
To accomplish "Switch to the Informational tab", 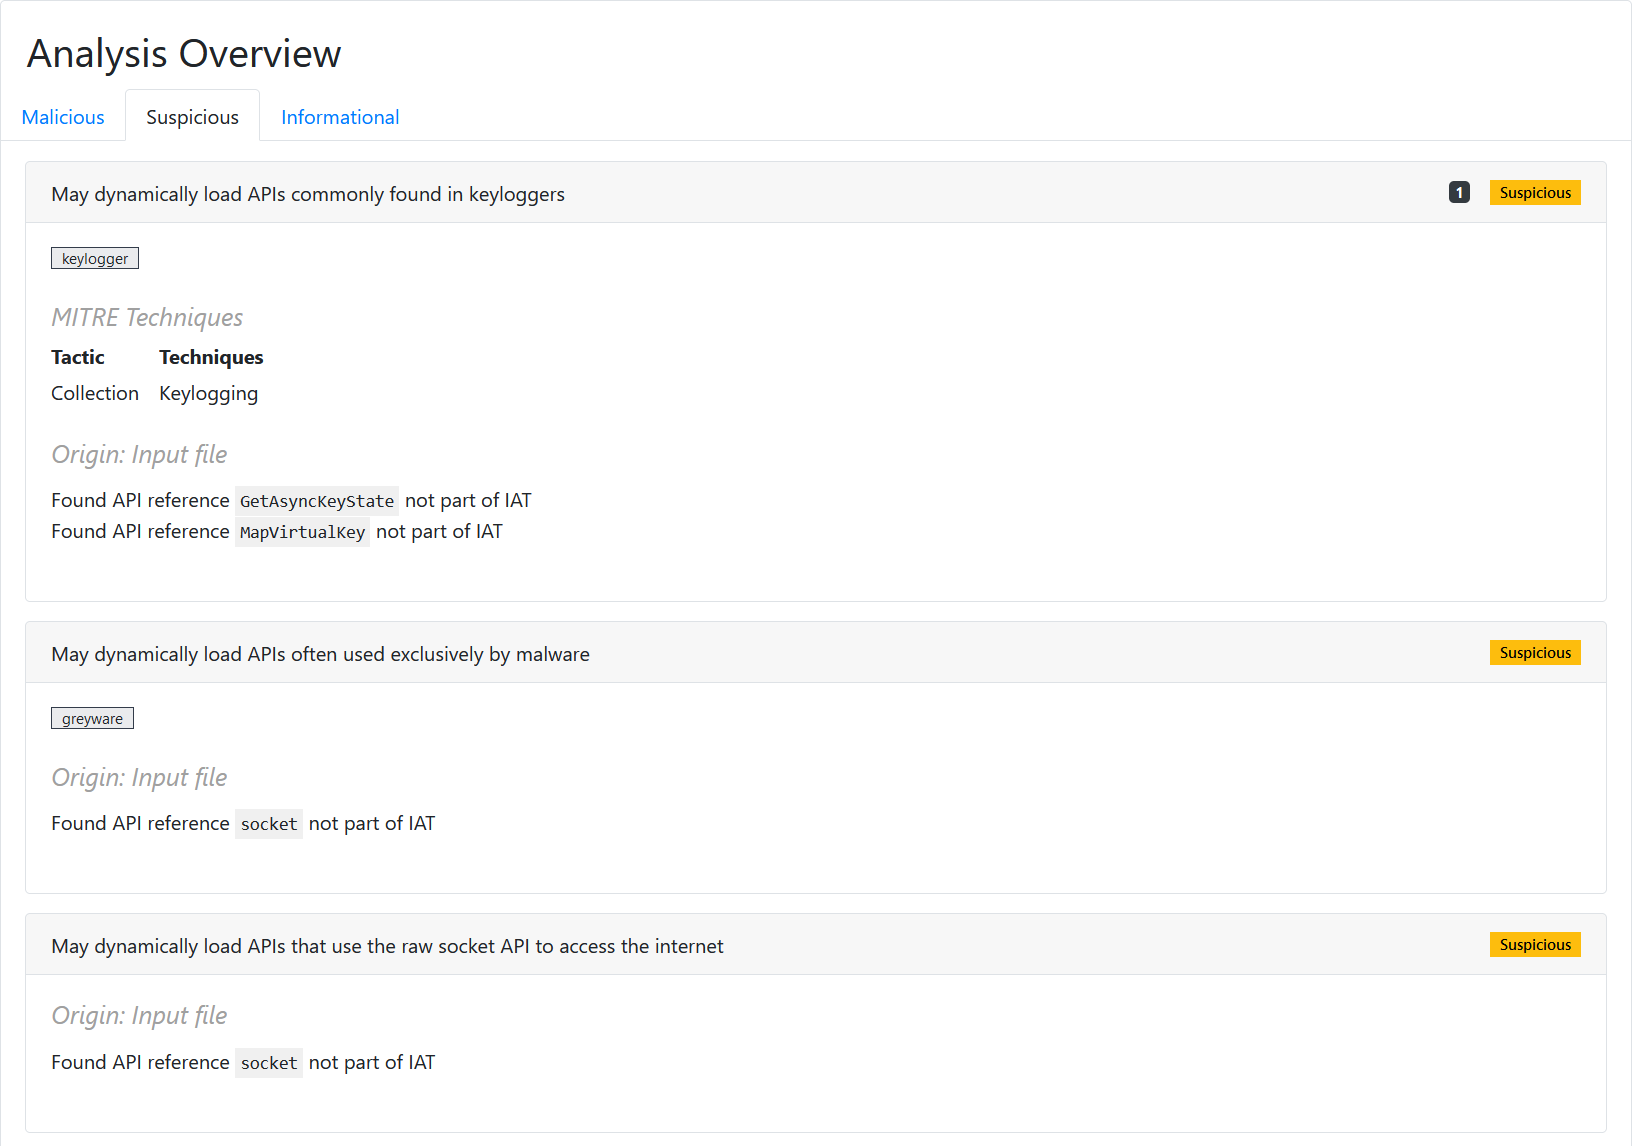I will [340, 117].
